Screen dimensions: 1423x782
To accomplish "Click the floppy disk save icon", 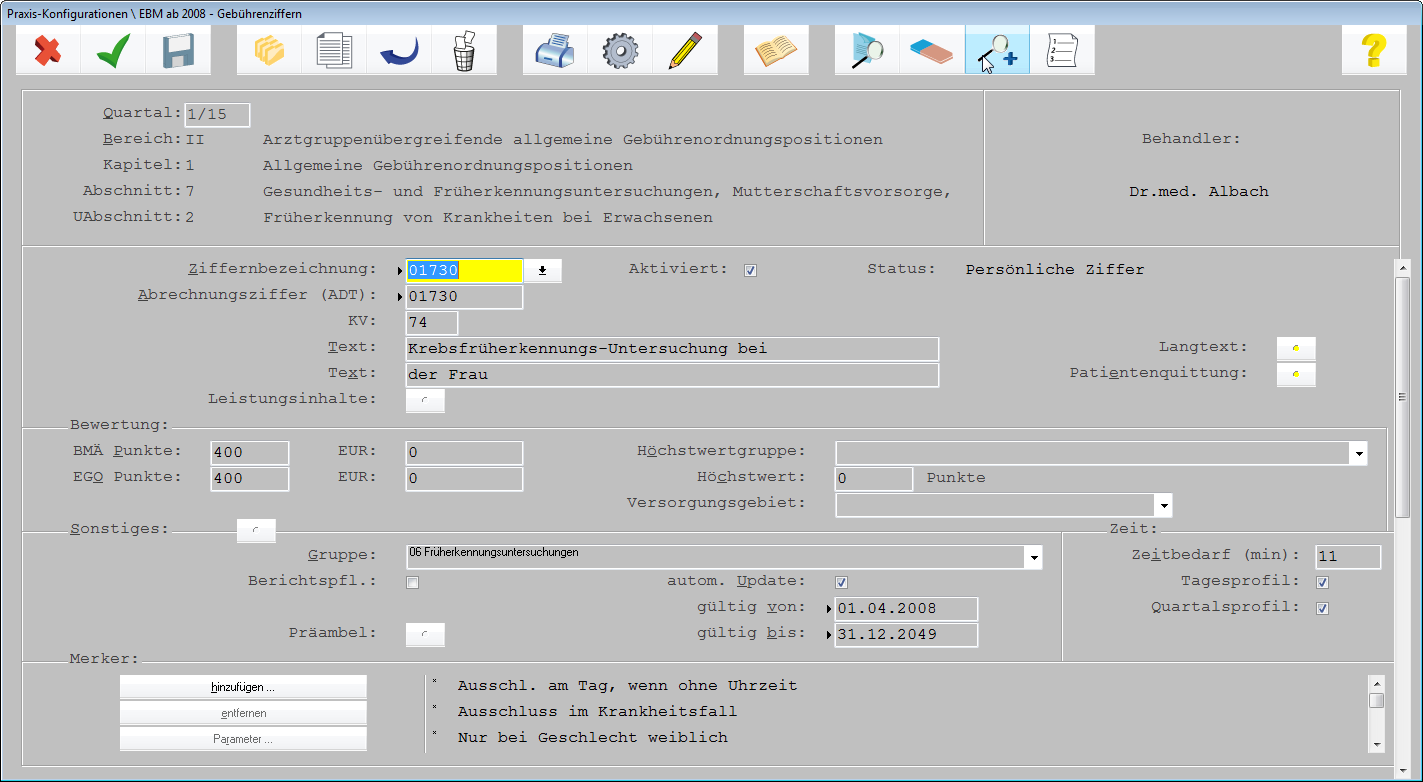I will (x=178, y=50).
